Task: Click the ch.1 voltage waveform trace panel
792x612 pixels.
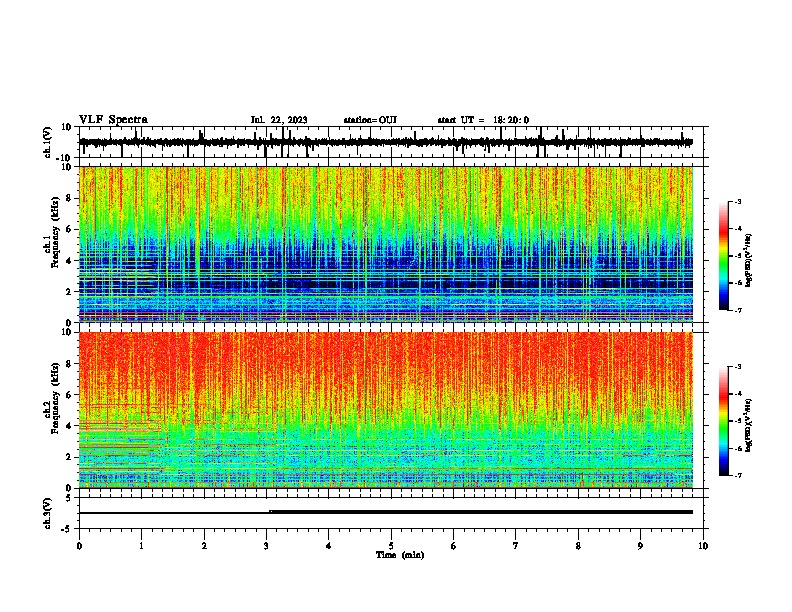Action: (x=393, y=142)
